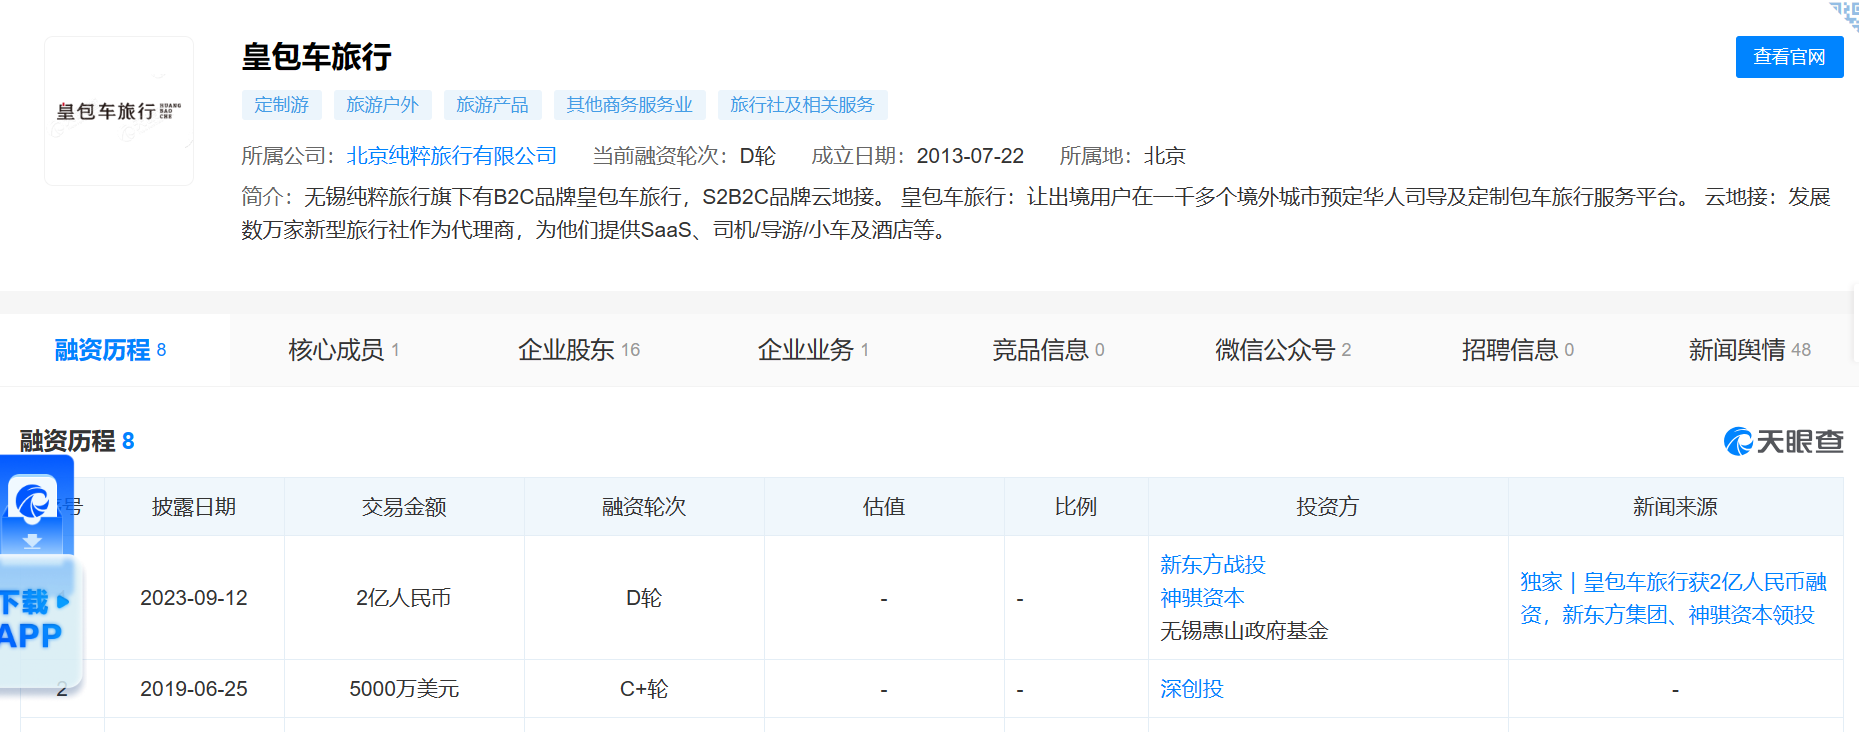Viewport: 1859px width, 732px height.
Task: Select the 定制游 tag
Action: [x=281, y=105]
